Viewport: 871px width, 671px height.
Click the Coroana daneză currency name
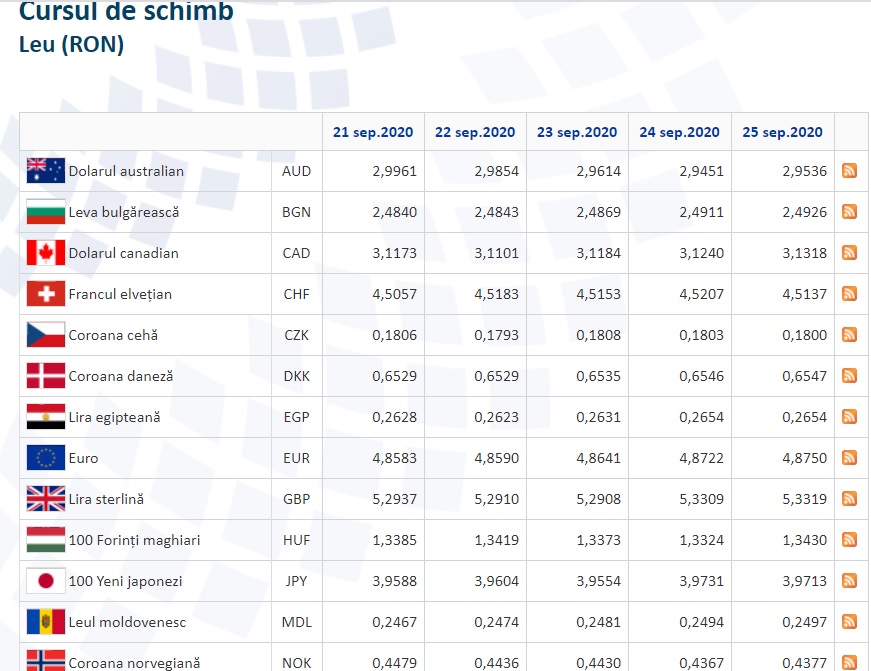click(121, 377)
